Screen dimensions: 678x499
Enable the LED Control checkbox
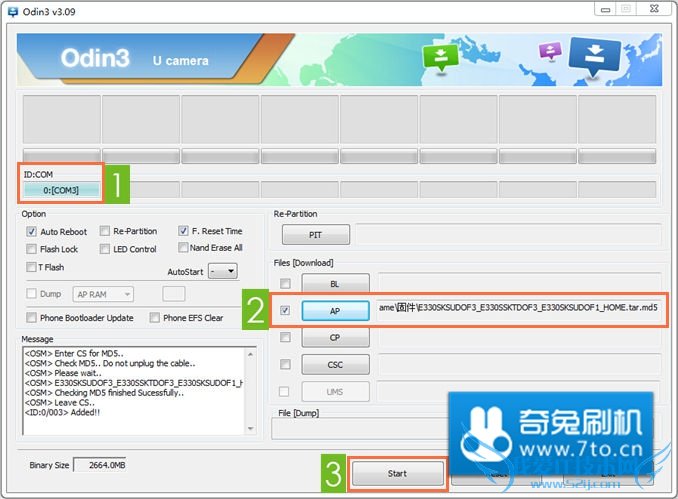coord(104,249)
